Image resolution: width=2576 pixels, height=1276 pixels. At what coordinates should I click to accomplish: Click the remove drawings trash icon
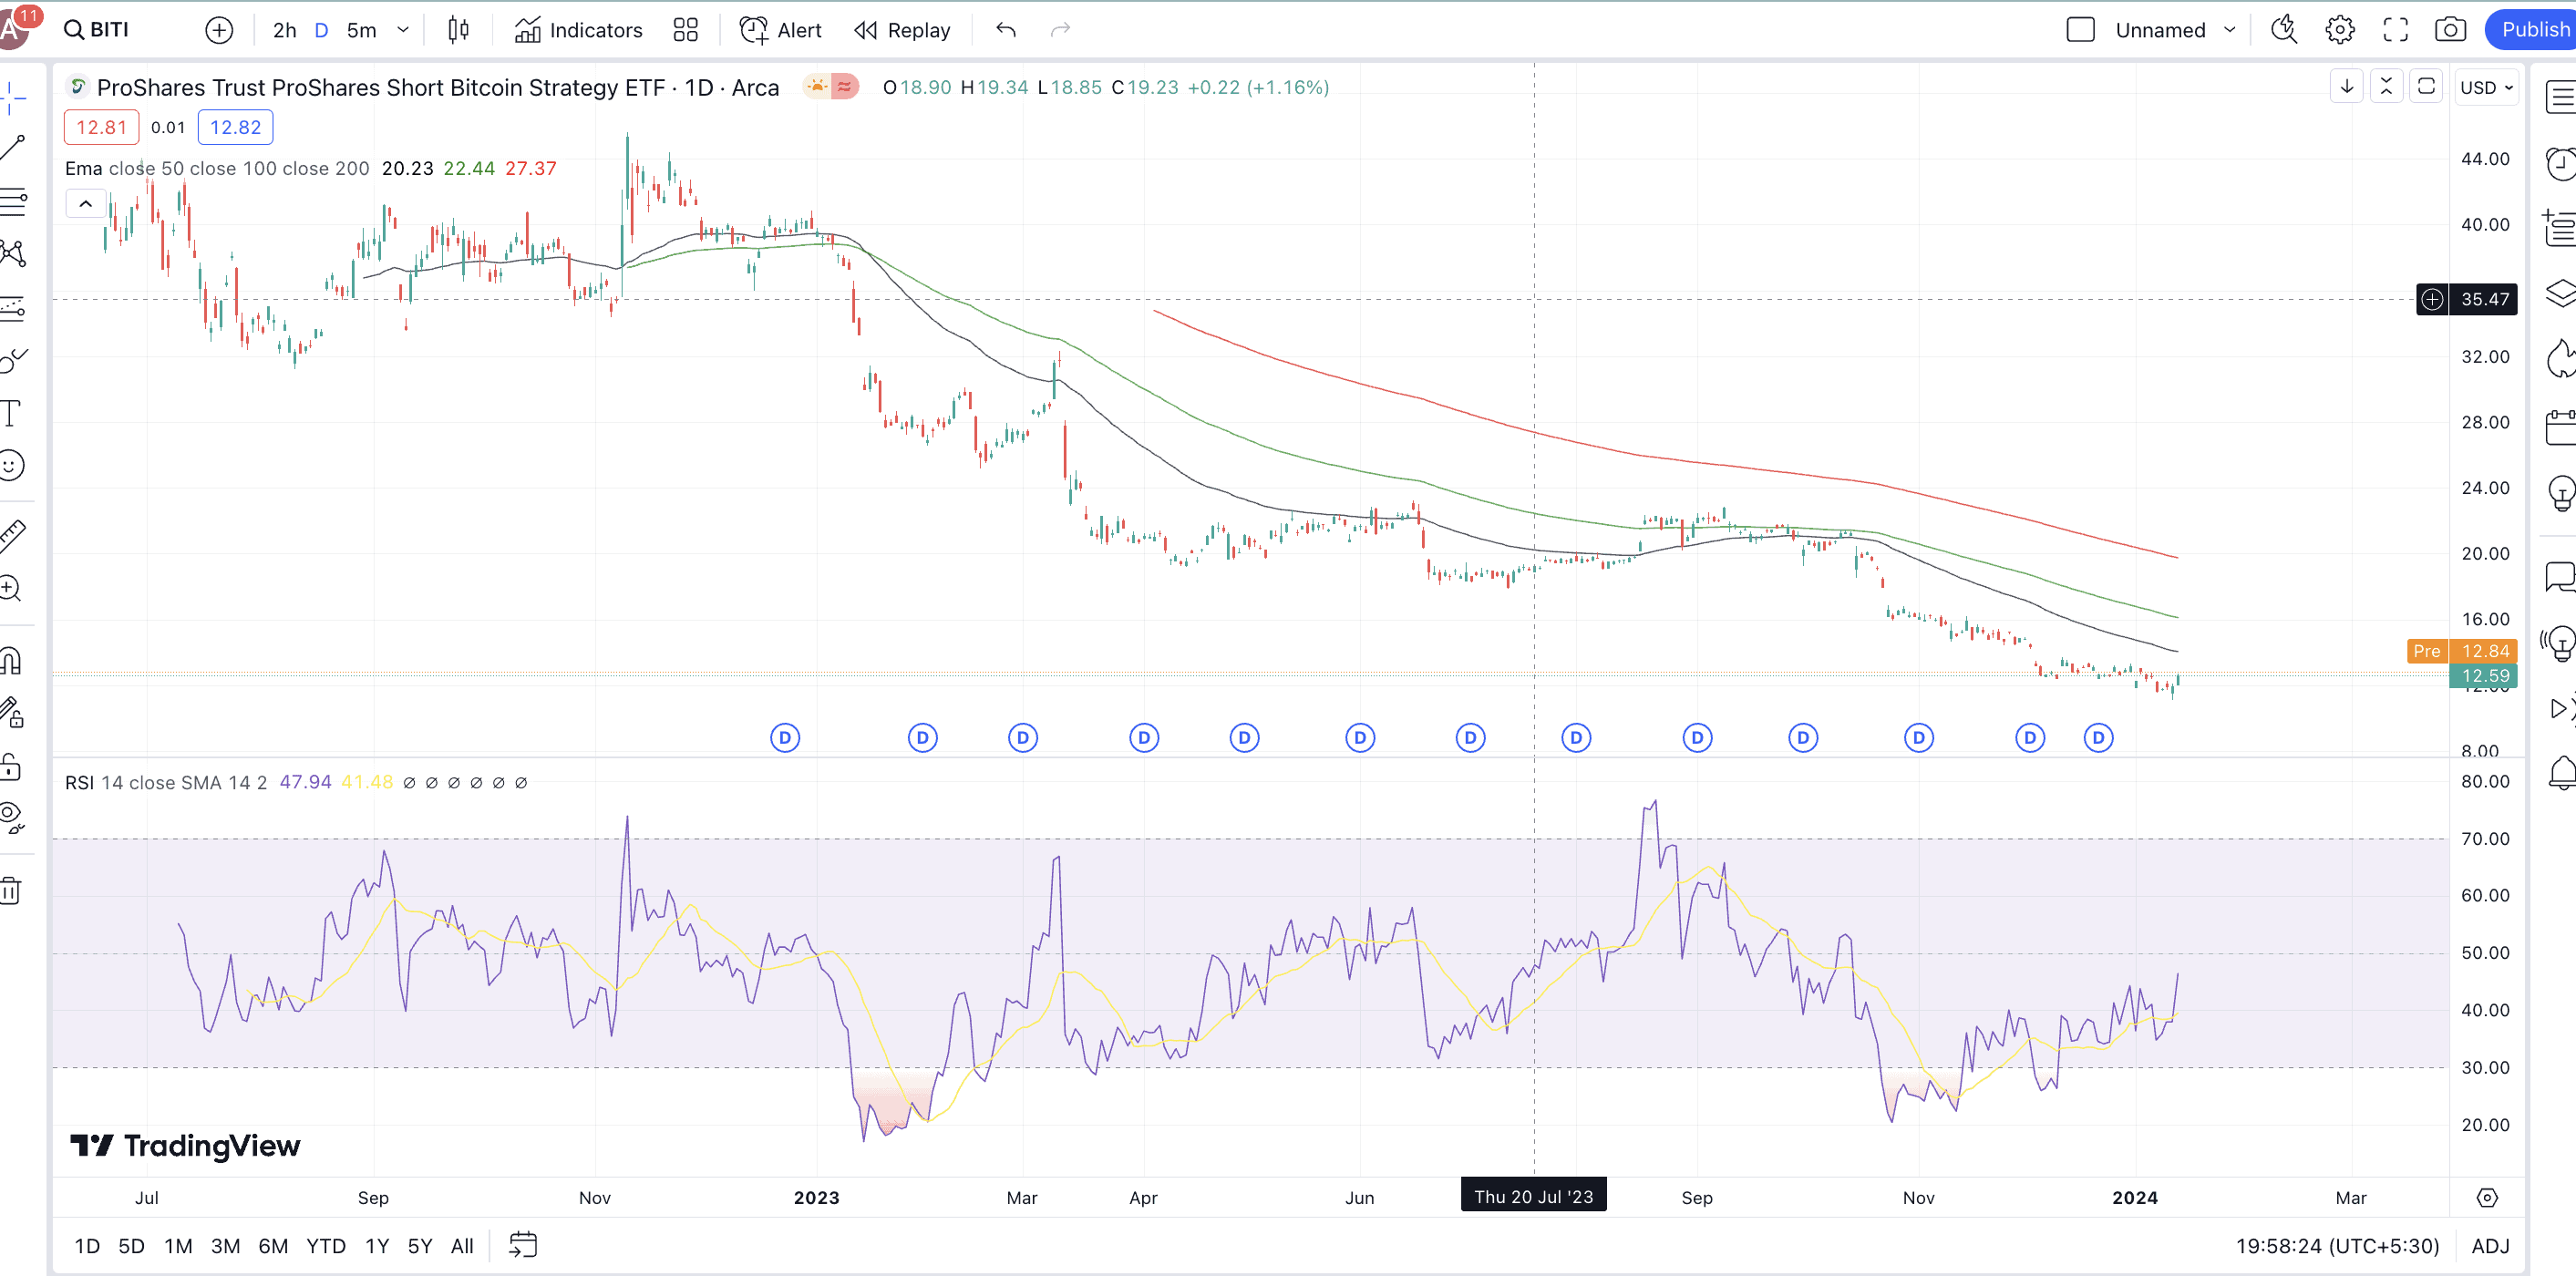click(12, 890)
